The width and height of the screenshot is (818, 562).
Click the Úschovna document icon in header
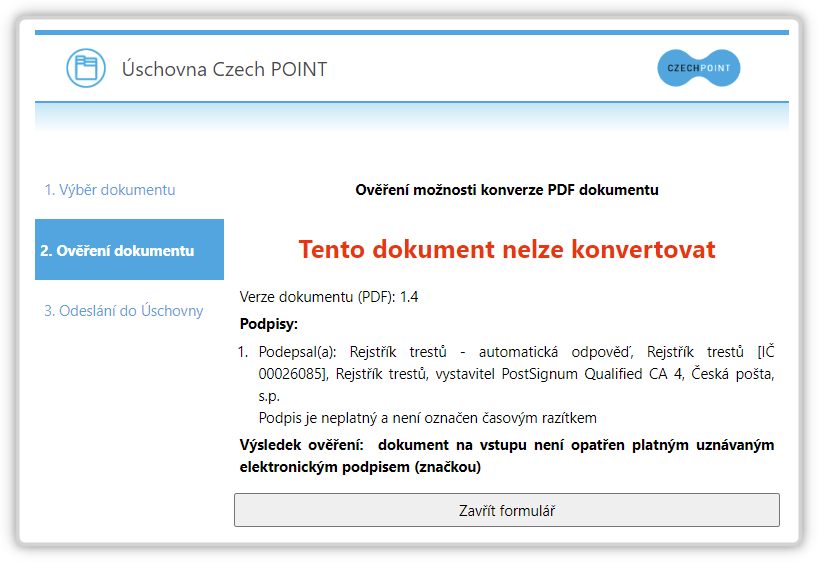coord(86,68)
